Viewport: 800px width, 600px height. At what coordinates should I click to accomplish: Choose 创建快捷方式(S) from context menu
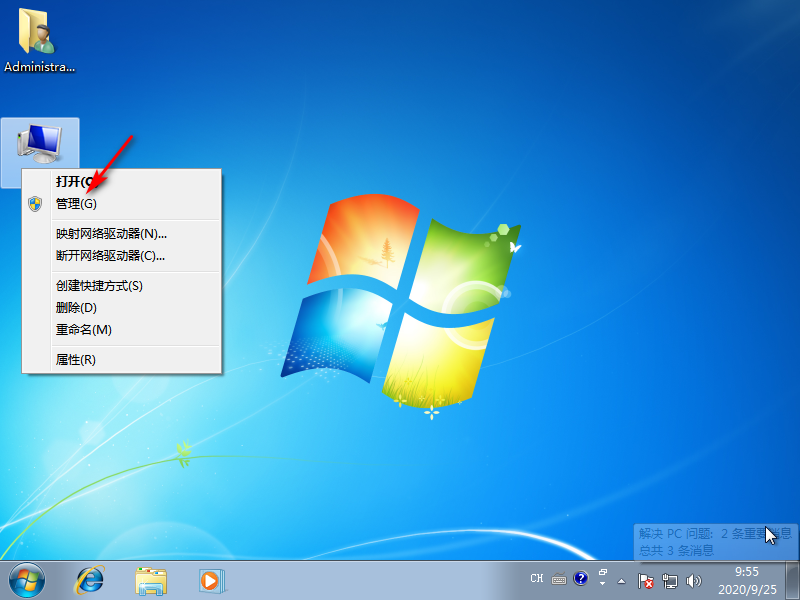coord(99,286)
